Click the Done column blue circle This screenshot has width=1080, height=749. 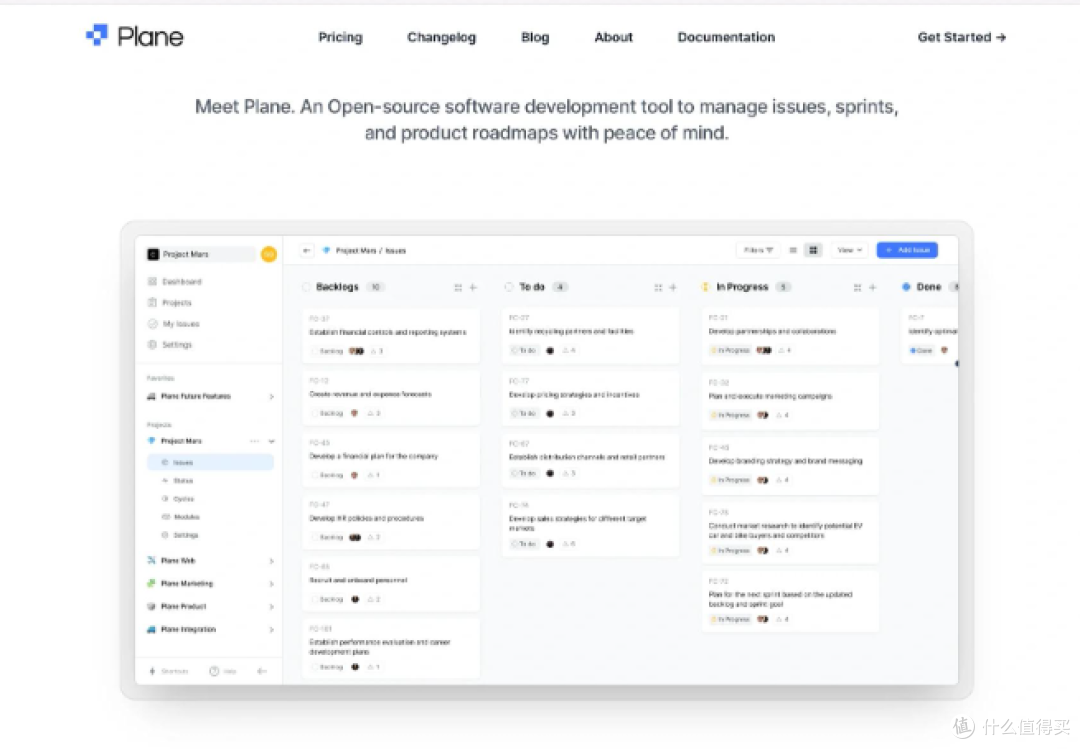coord(906,287)
